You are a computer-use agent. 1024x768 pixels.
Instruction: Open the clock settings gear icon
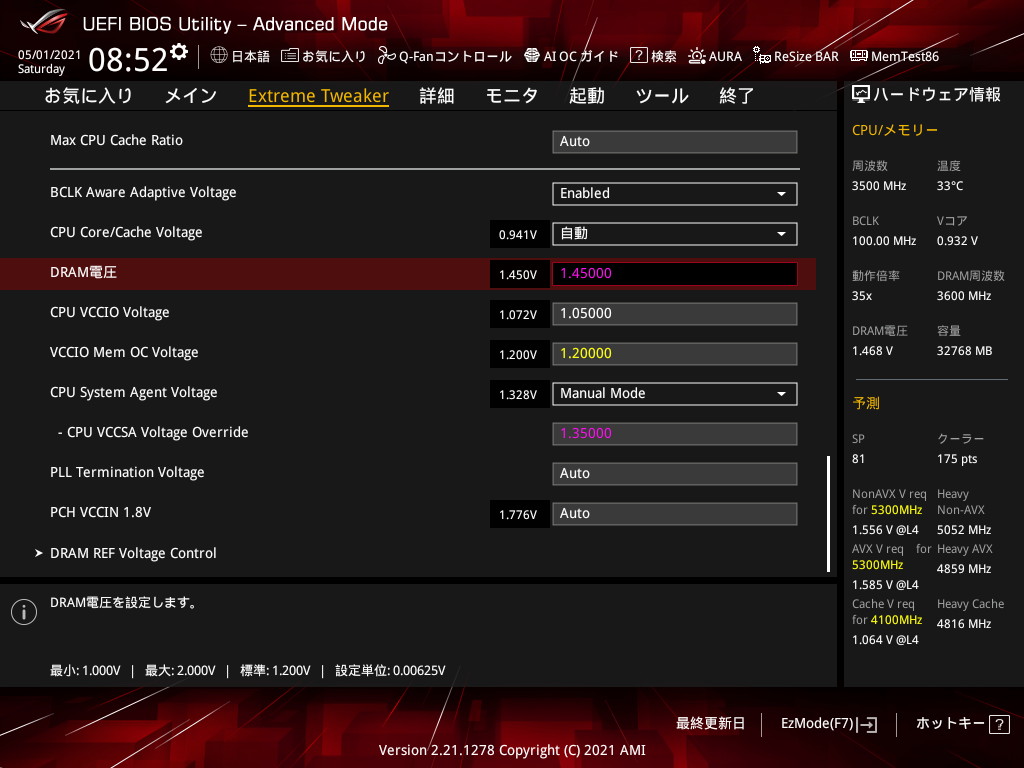(x=179, y=51)
